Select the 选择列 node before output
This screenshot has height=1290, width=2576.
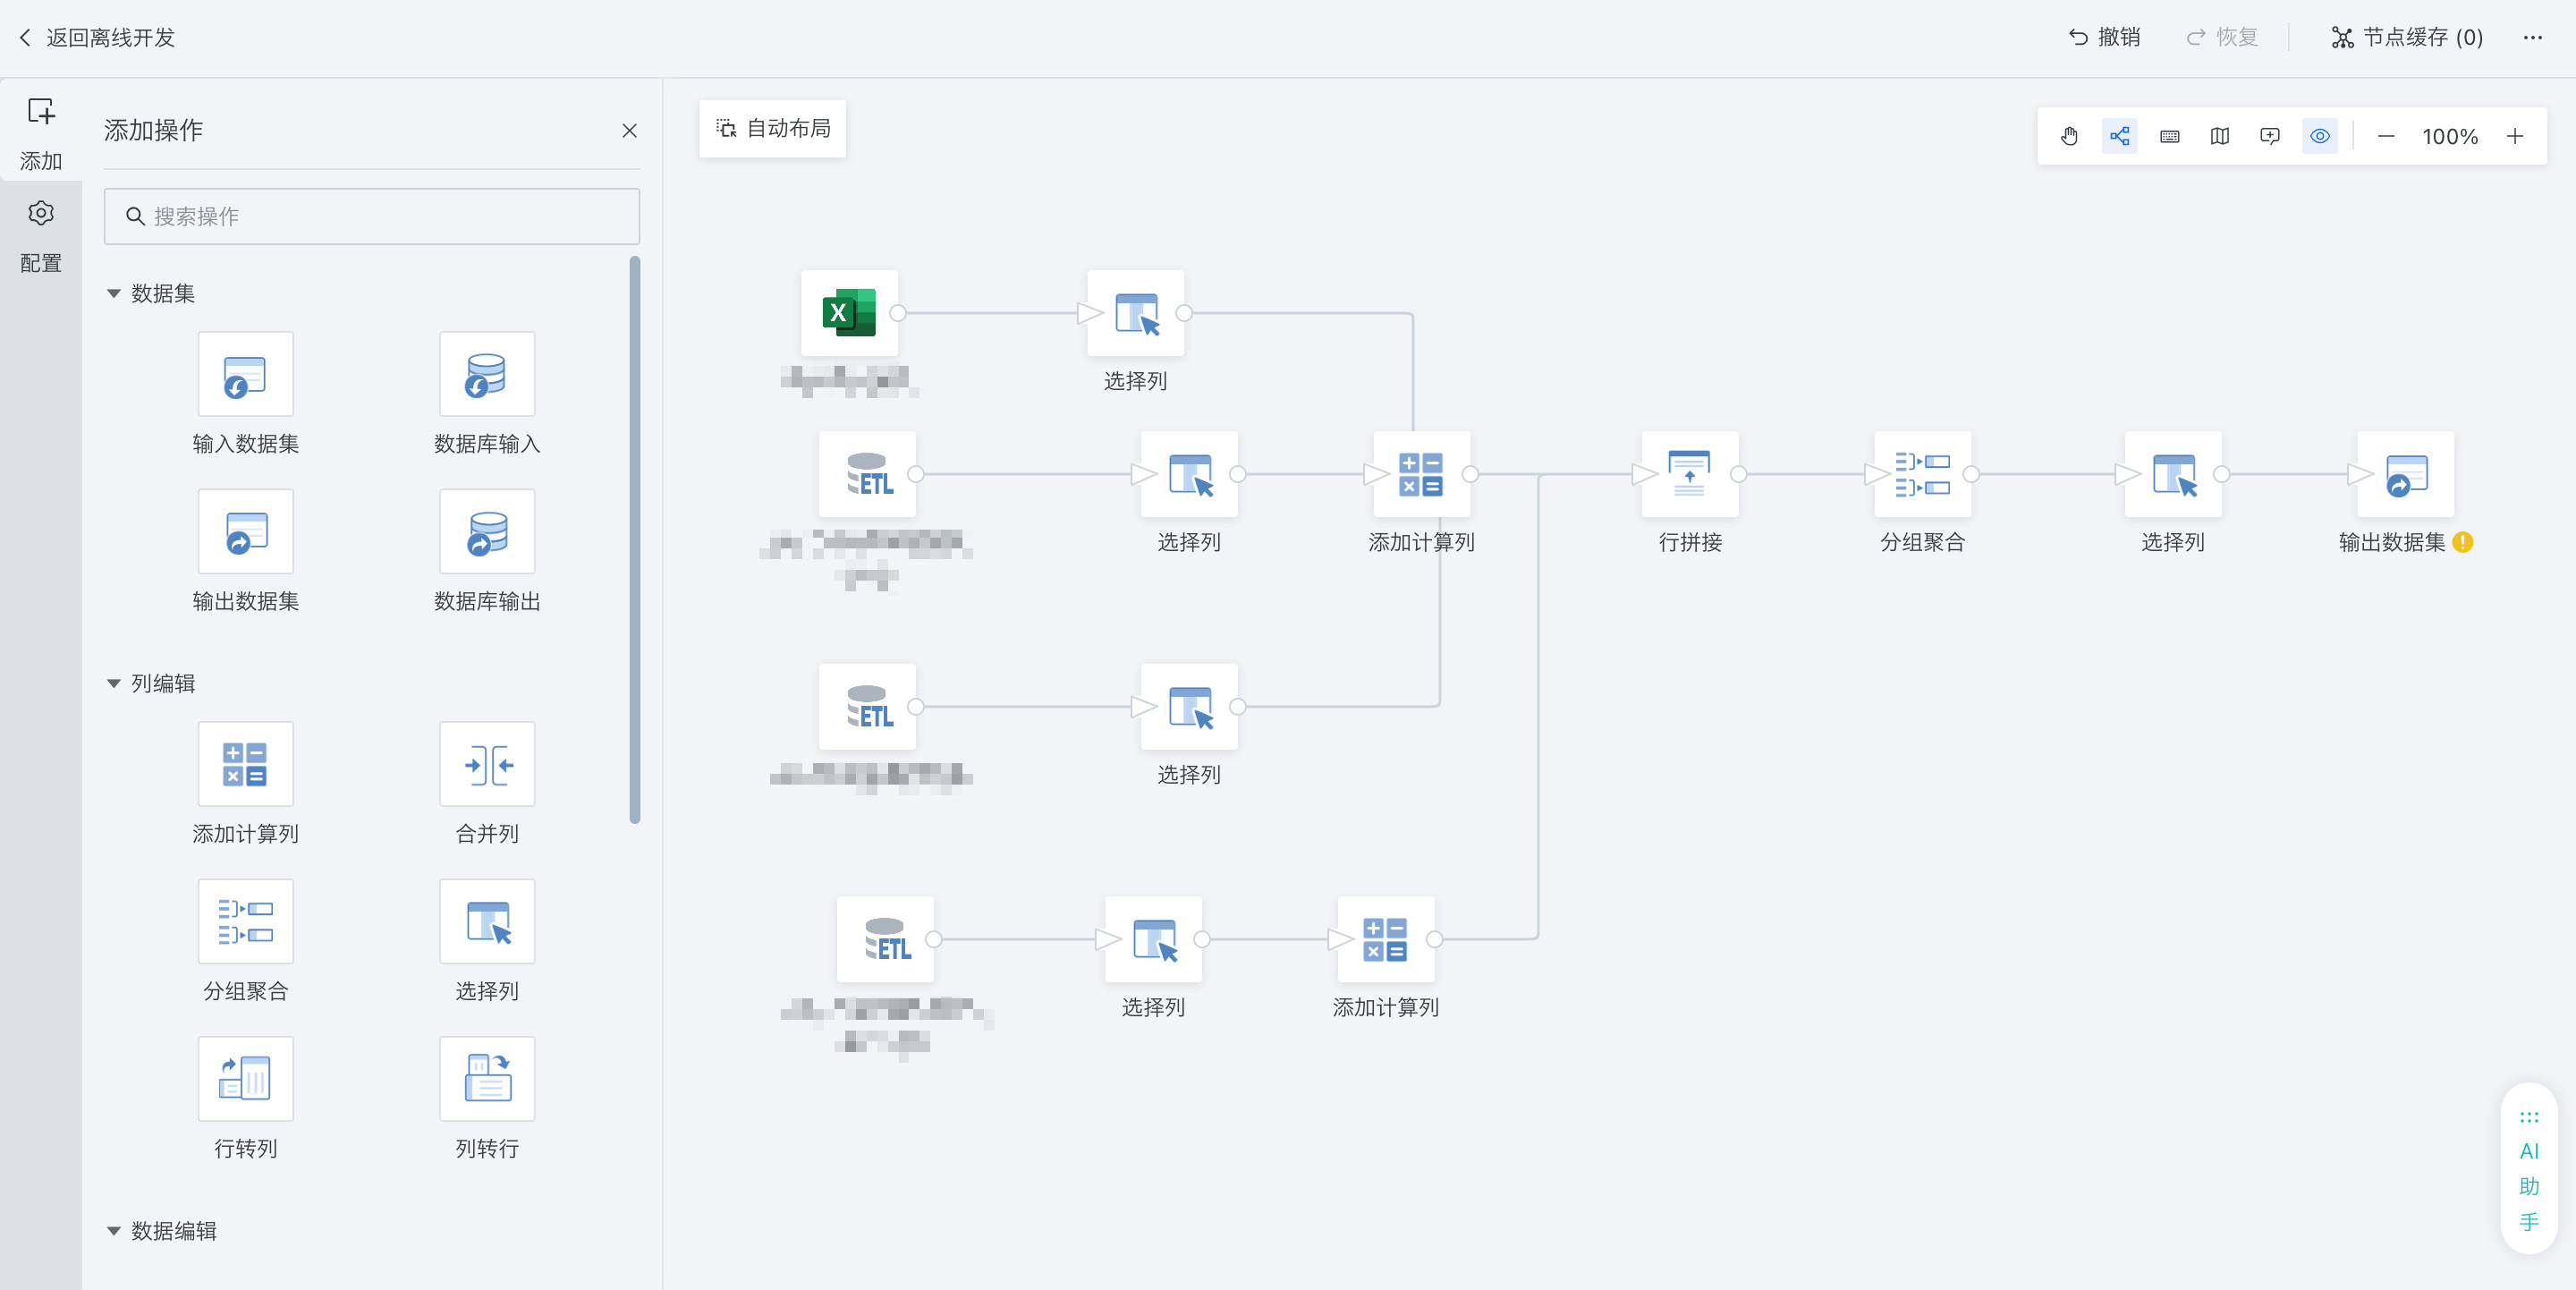(x=2173, y=474)
